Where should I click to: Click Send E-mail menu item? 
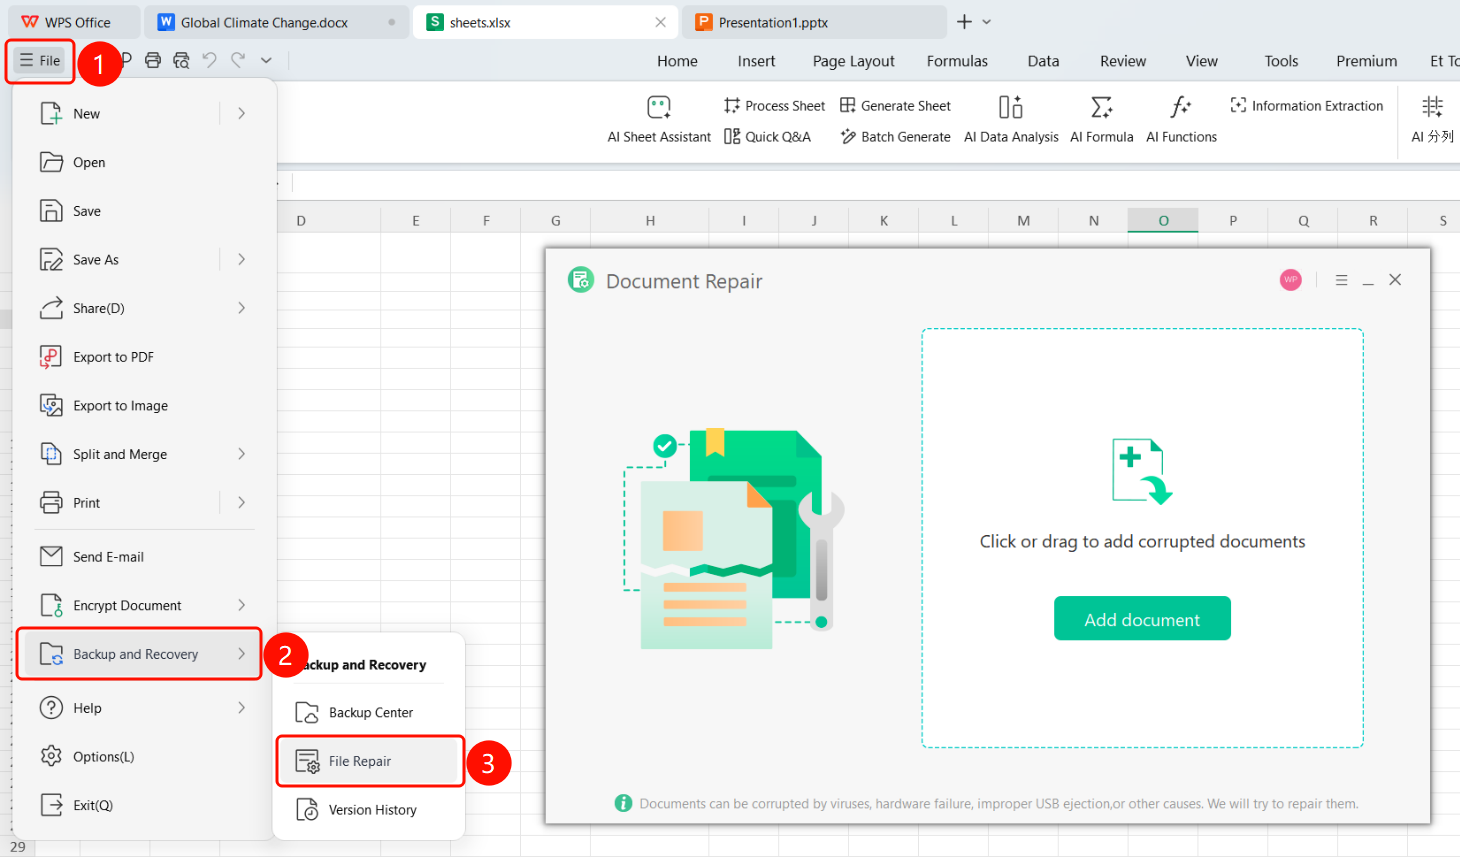pos(146,557)
